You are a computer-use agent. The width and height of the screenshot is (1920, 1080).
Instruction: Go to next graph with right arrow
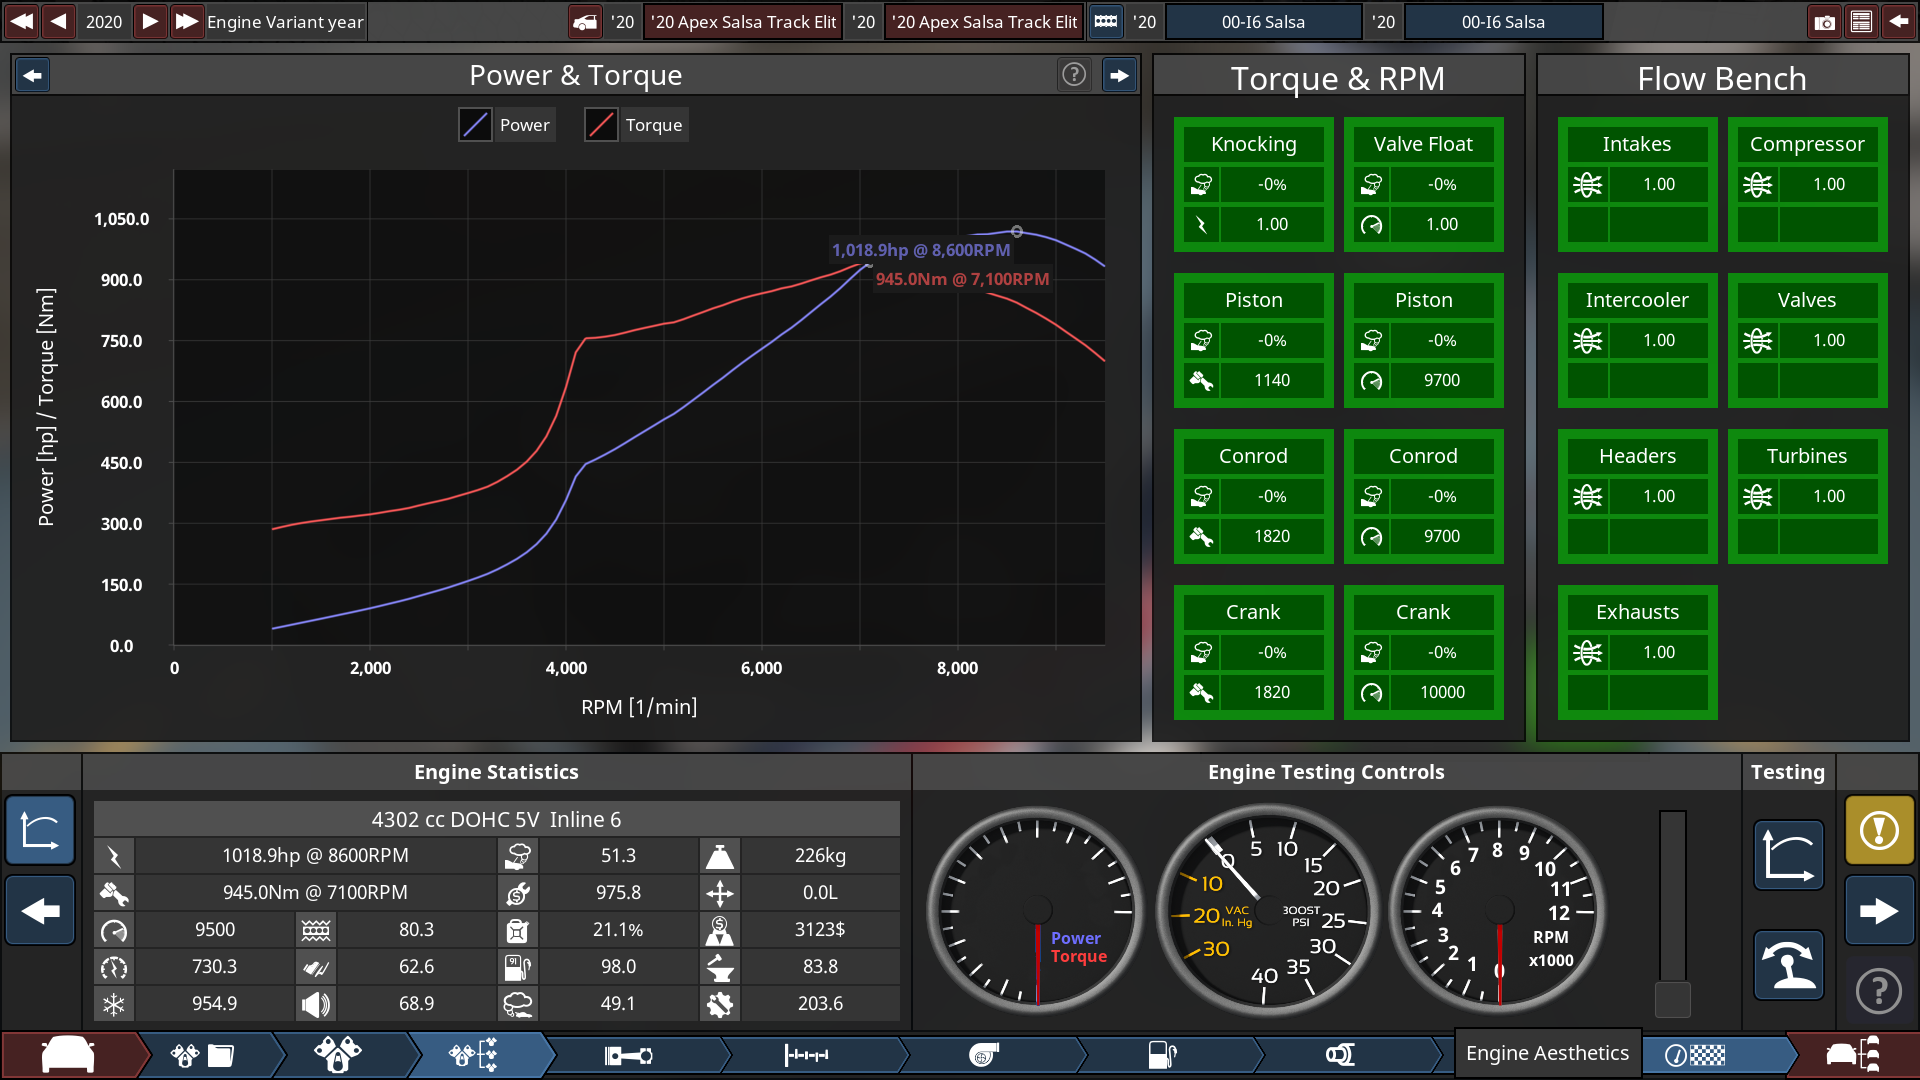tap(1119, 75)
